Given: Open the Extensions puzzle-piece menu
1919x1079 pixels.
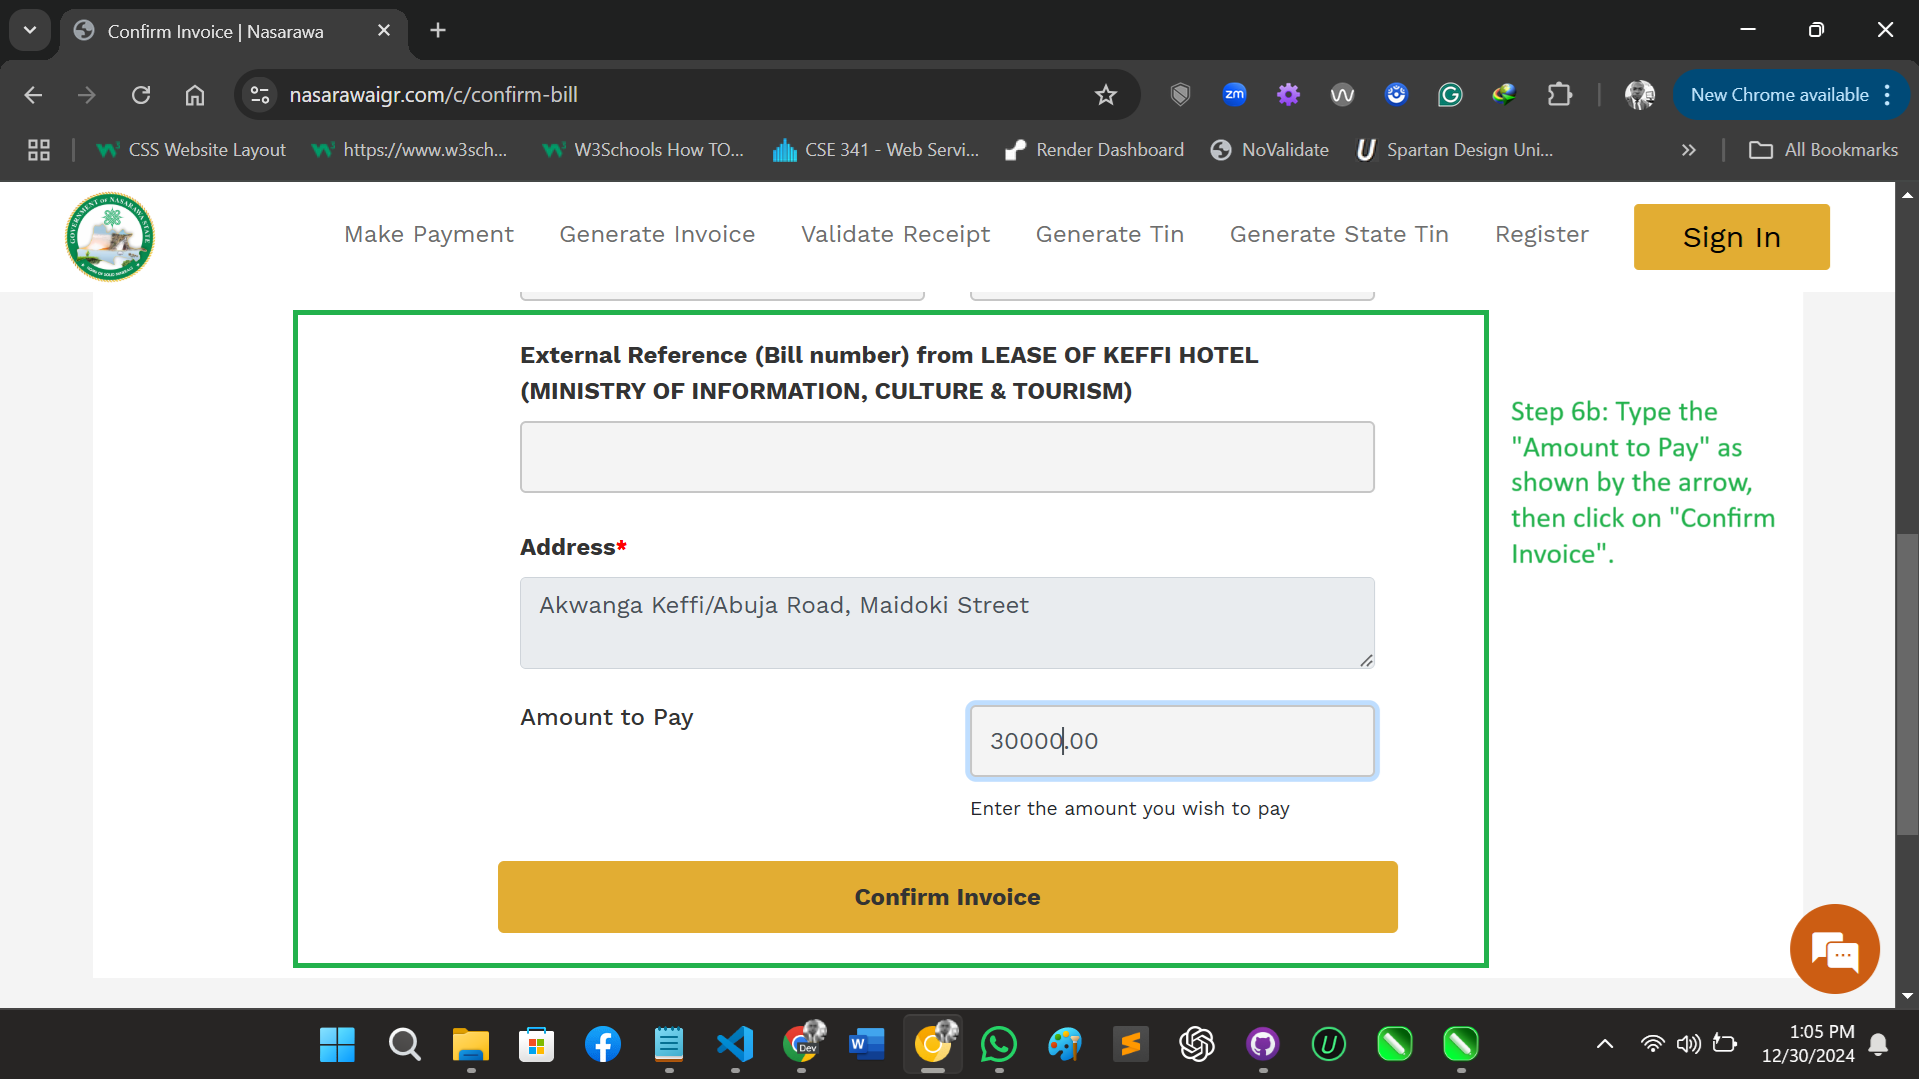Looking at the screenshot, I should pyautogui.click(x=1559, y=95).
